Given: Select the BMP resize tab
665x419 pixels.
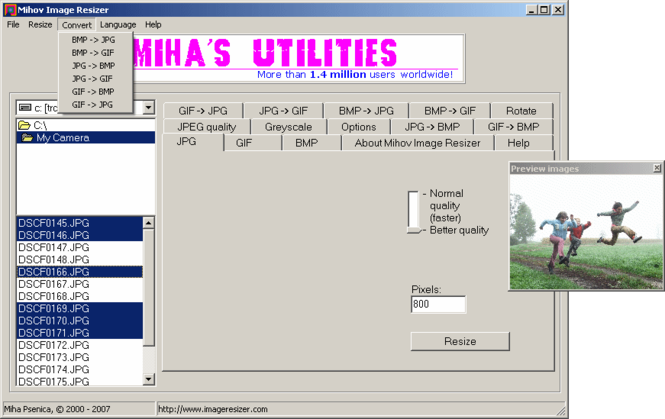Looking at the screenshot, I should (x=312, y=143).
